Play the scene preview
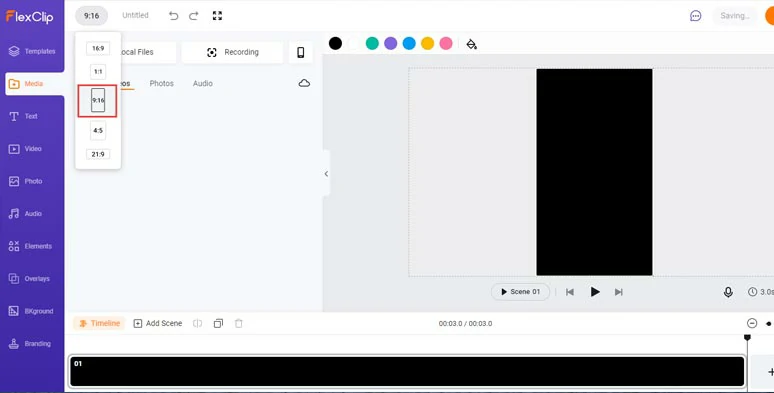The width and height of the screenshot is (774, 393). (x=595, y=292)
